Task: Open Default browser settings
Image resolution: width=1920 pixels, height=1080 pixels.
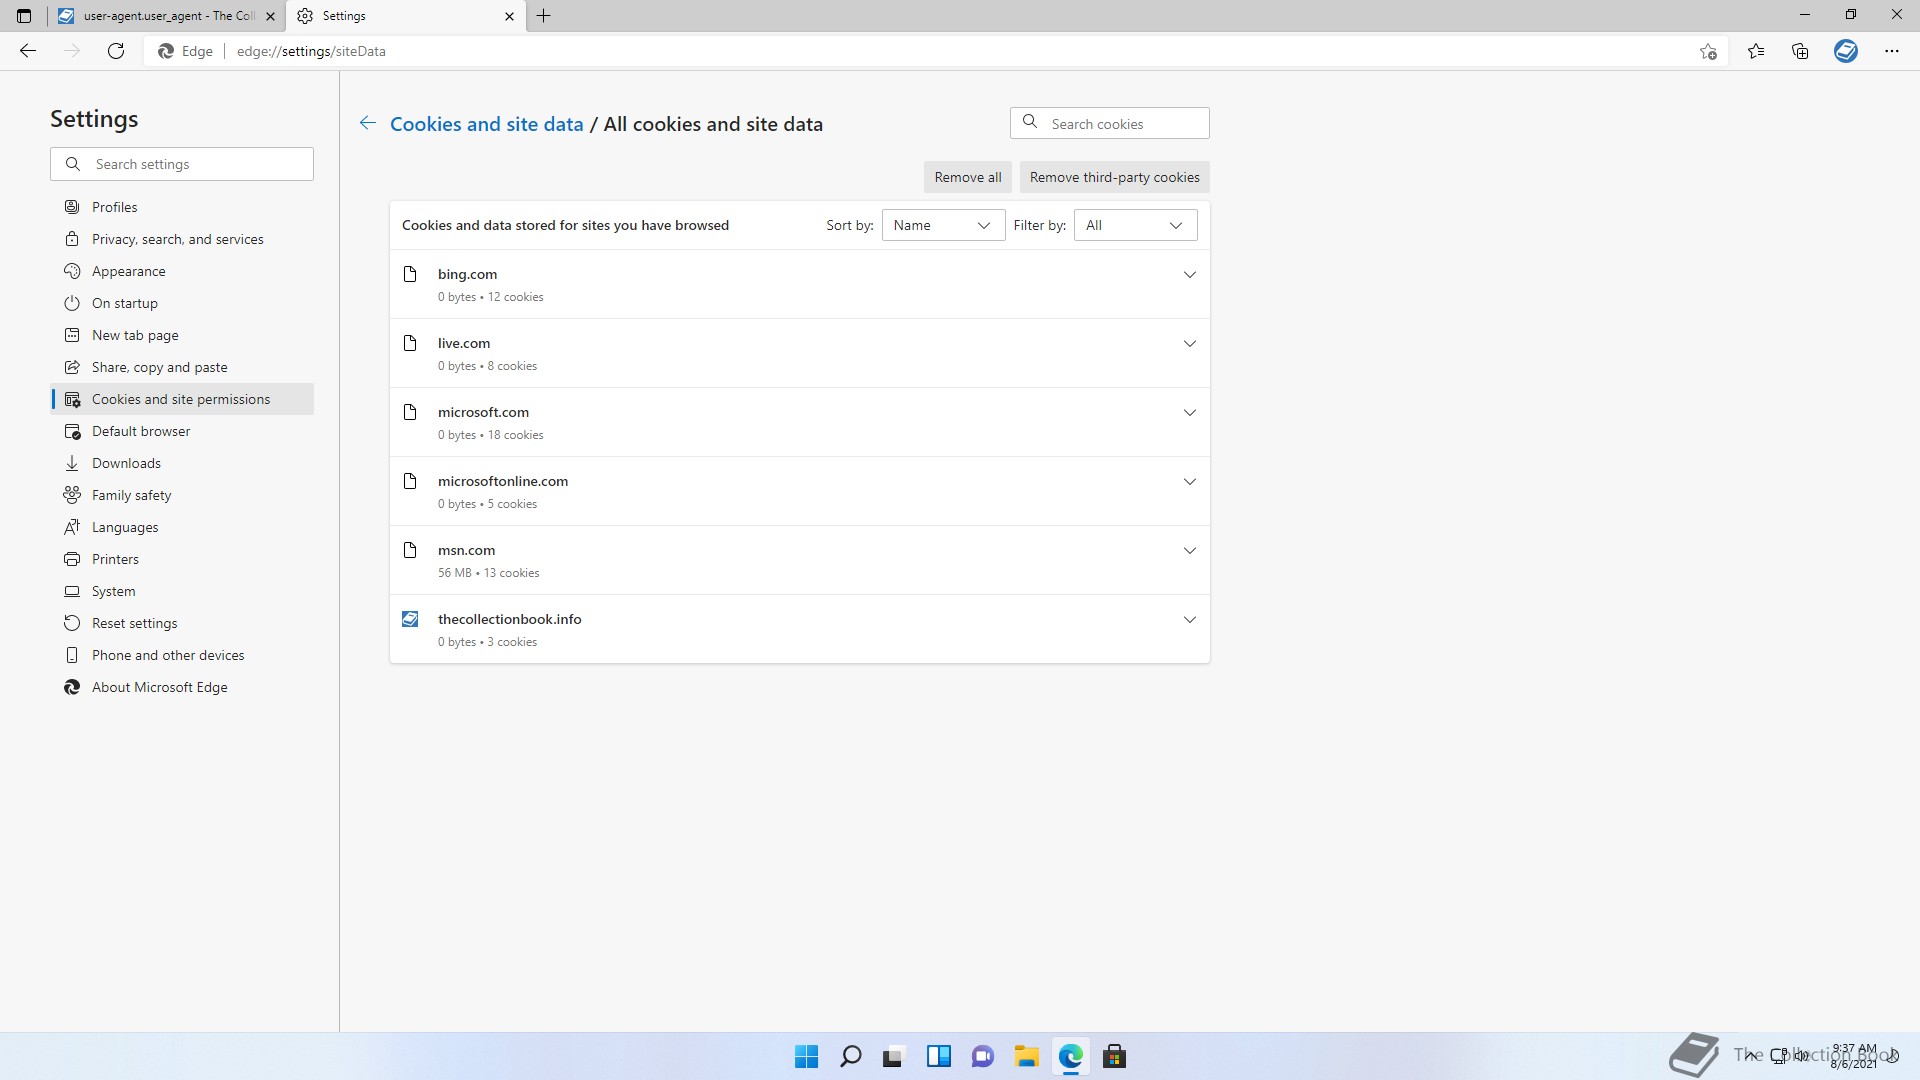Action: (x=182, y=431)
